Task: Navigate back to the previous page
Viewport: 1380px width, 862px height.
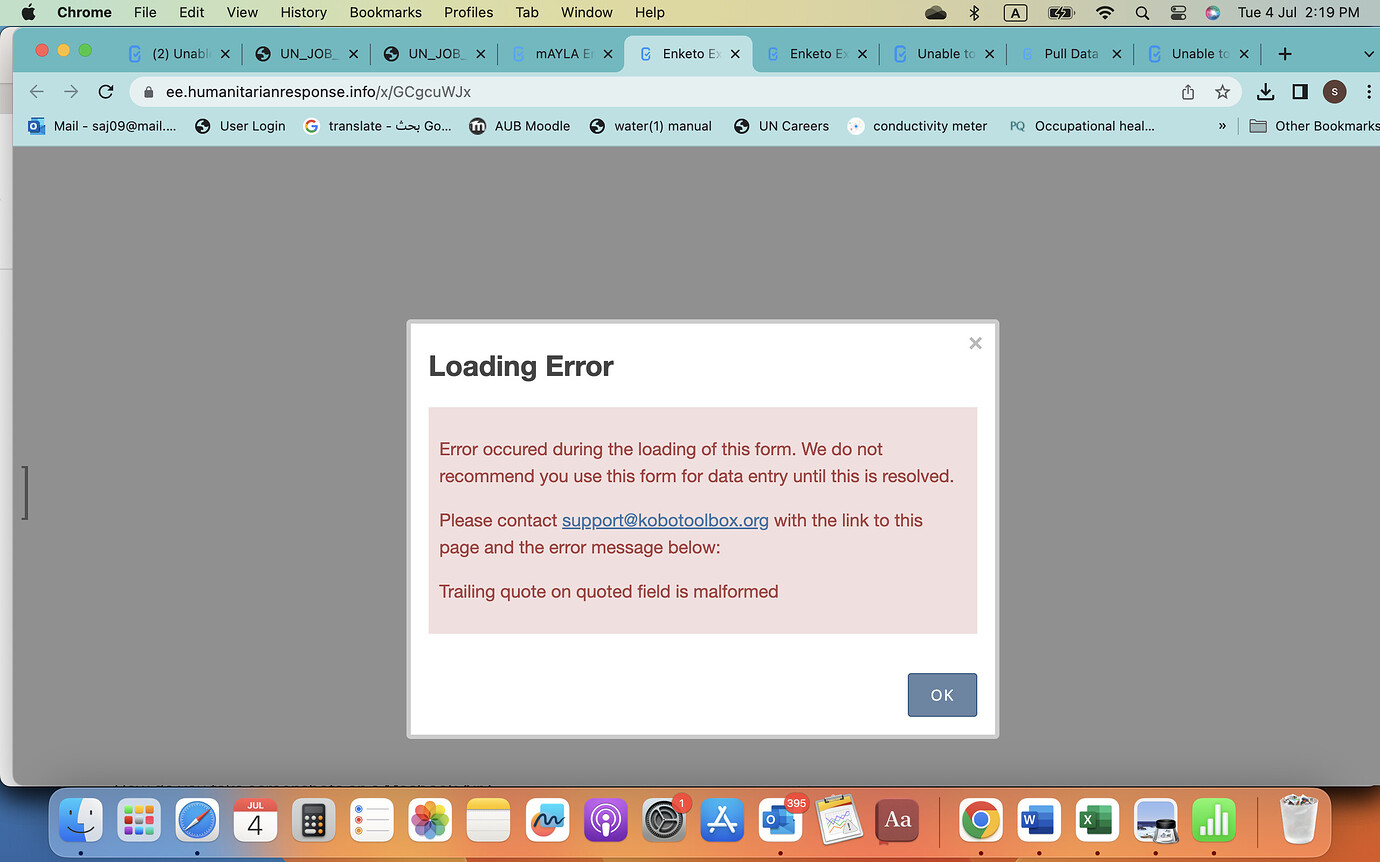Action: tap(36, 91)
